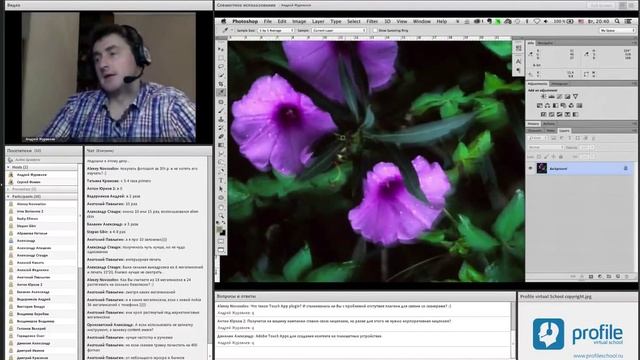Toggle Lock transparent pixels in Layers panel
The width and height of the screenshot is (640, 360).
click(539, 157)
